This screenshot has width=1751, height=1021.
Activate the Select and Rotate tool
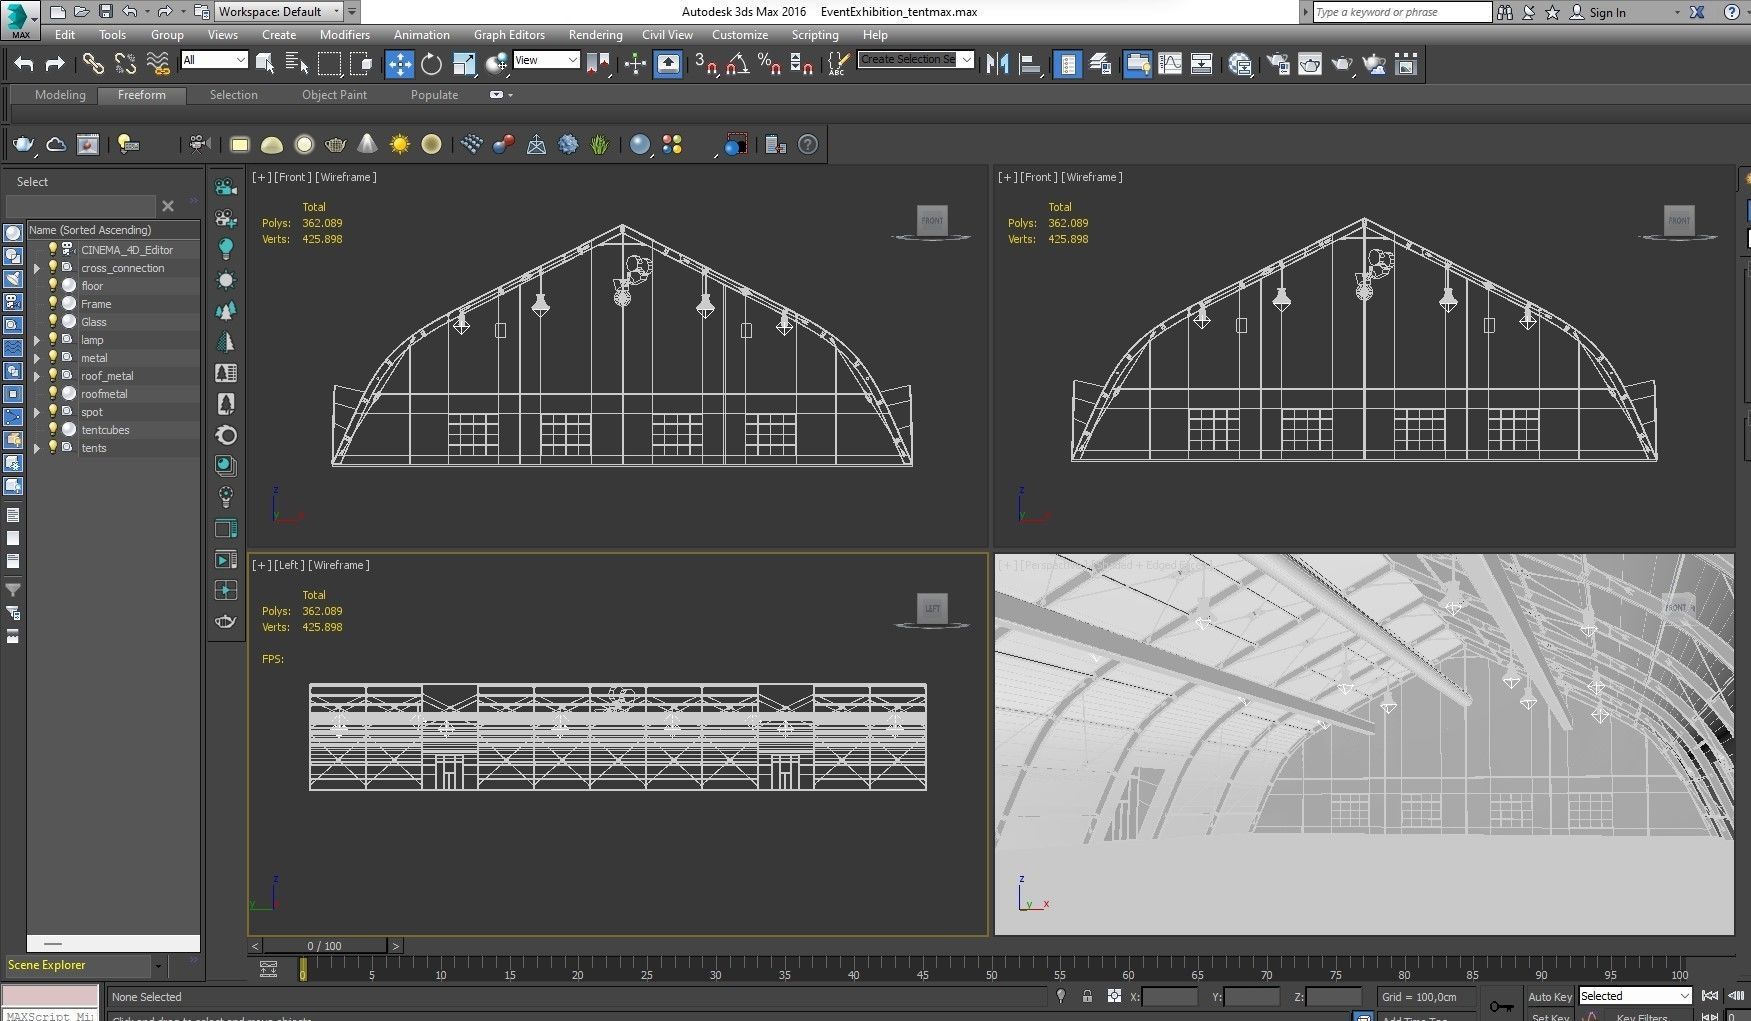point(431,65)
